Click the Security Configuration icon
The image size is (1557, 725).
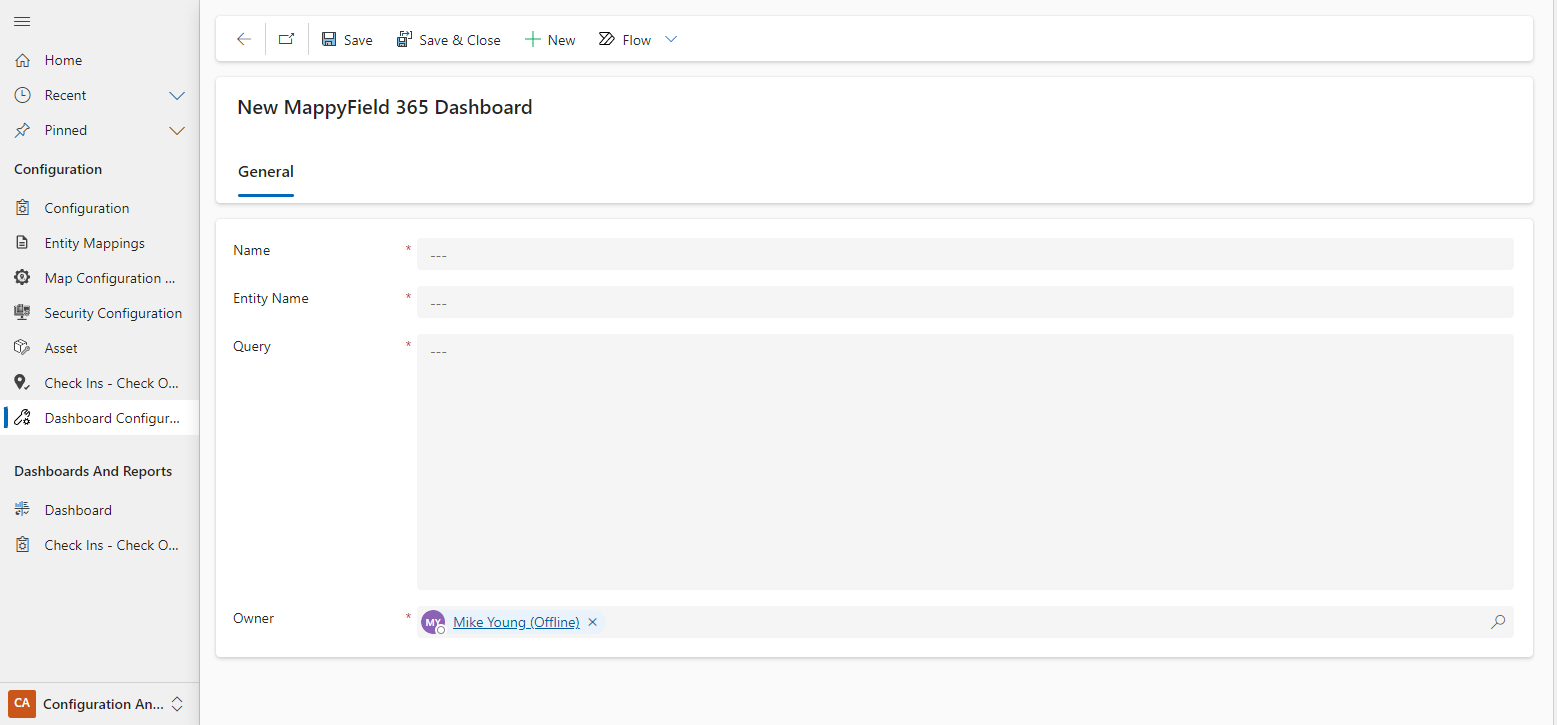pyautogui.click(x=22, y=313)
